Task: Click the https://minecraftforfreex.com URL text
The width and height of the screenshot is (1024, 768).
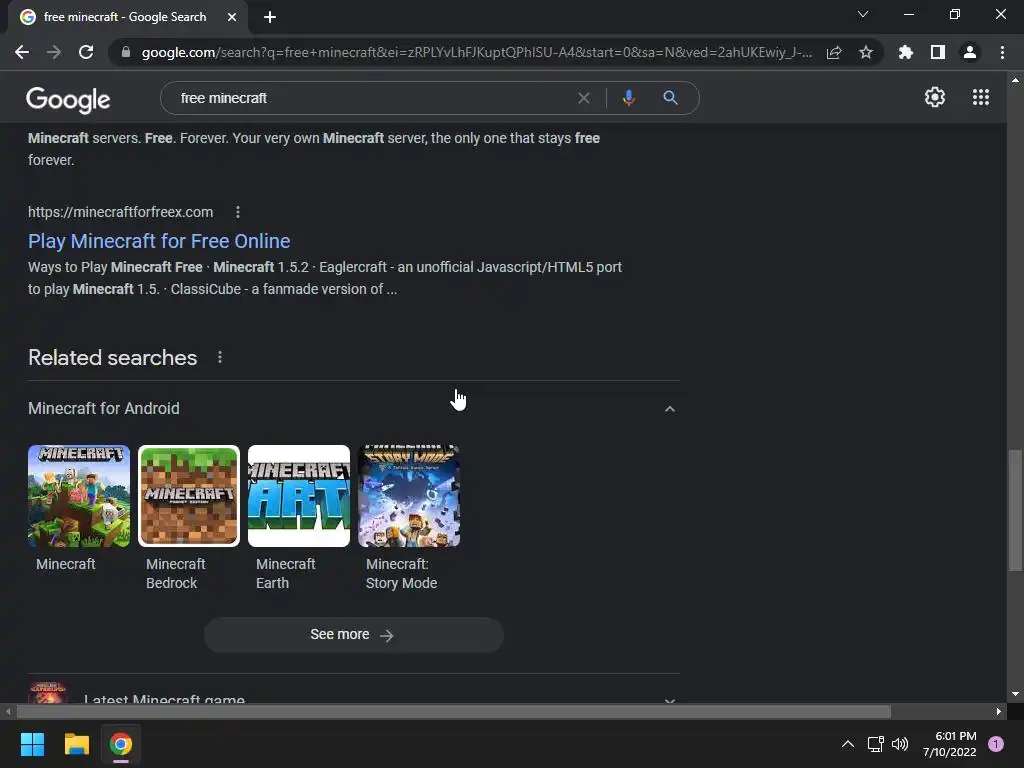Action: 121,212
